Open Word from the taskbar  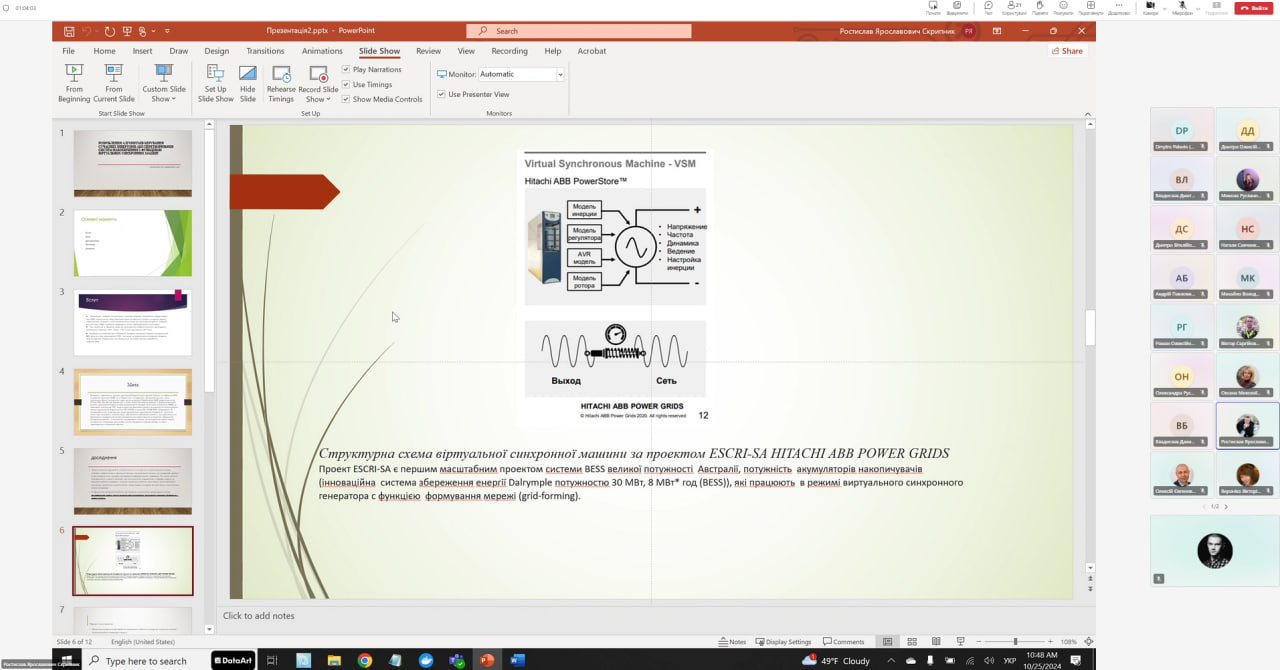(x=517, y=660)
